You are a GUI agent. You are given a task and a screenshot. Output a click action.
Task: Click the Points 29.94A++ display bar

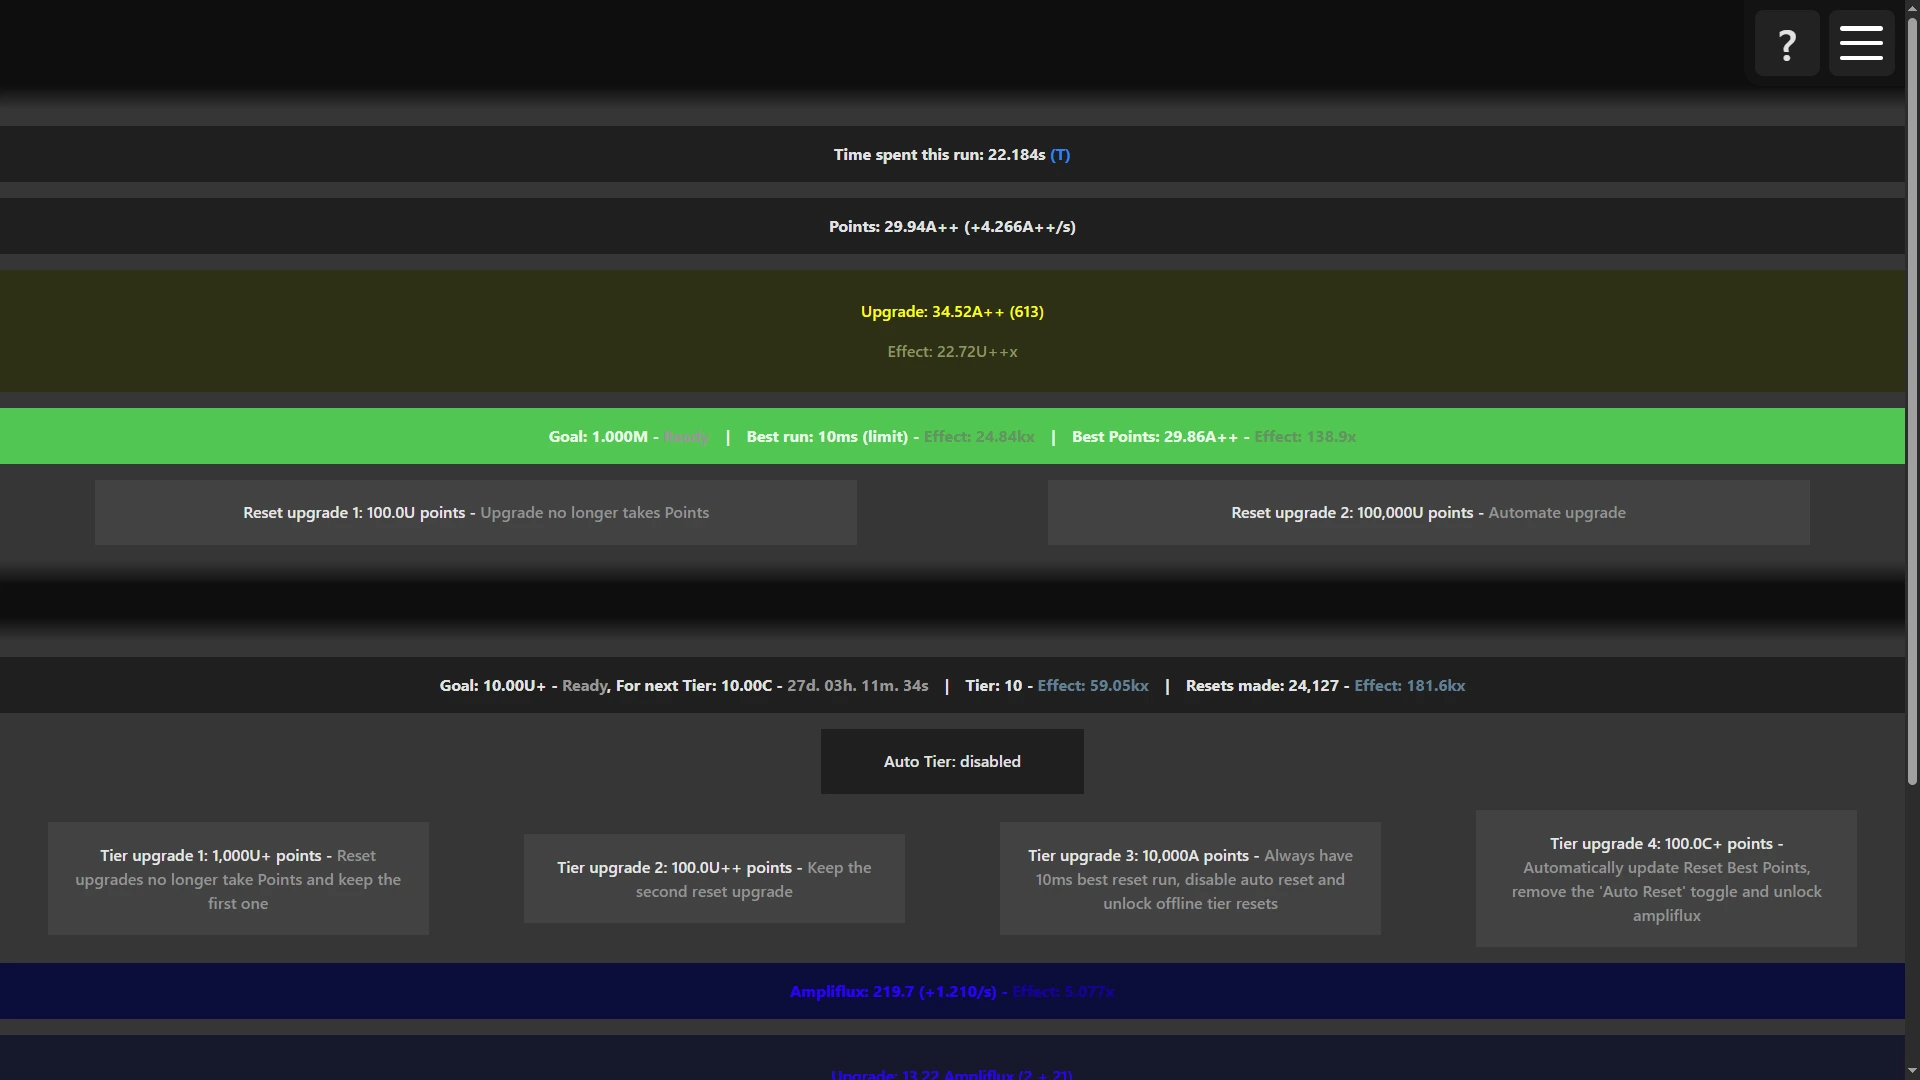pyautogui.click(x=952, y=227)
